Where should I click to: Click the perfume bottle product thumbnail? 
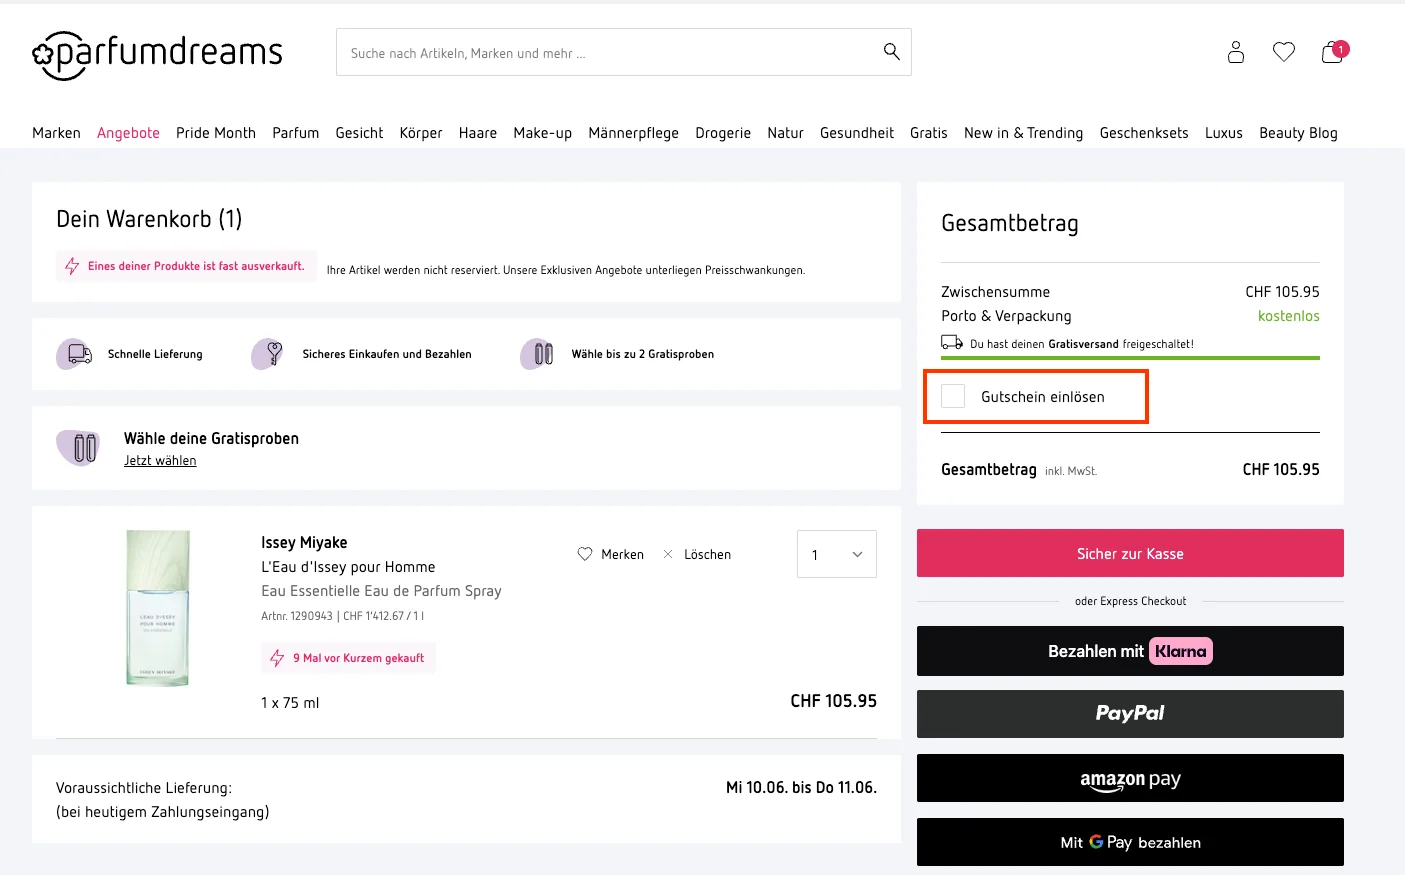tap(158, 608)
